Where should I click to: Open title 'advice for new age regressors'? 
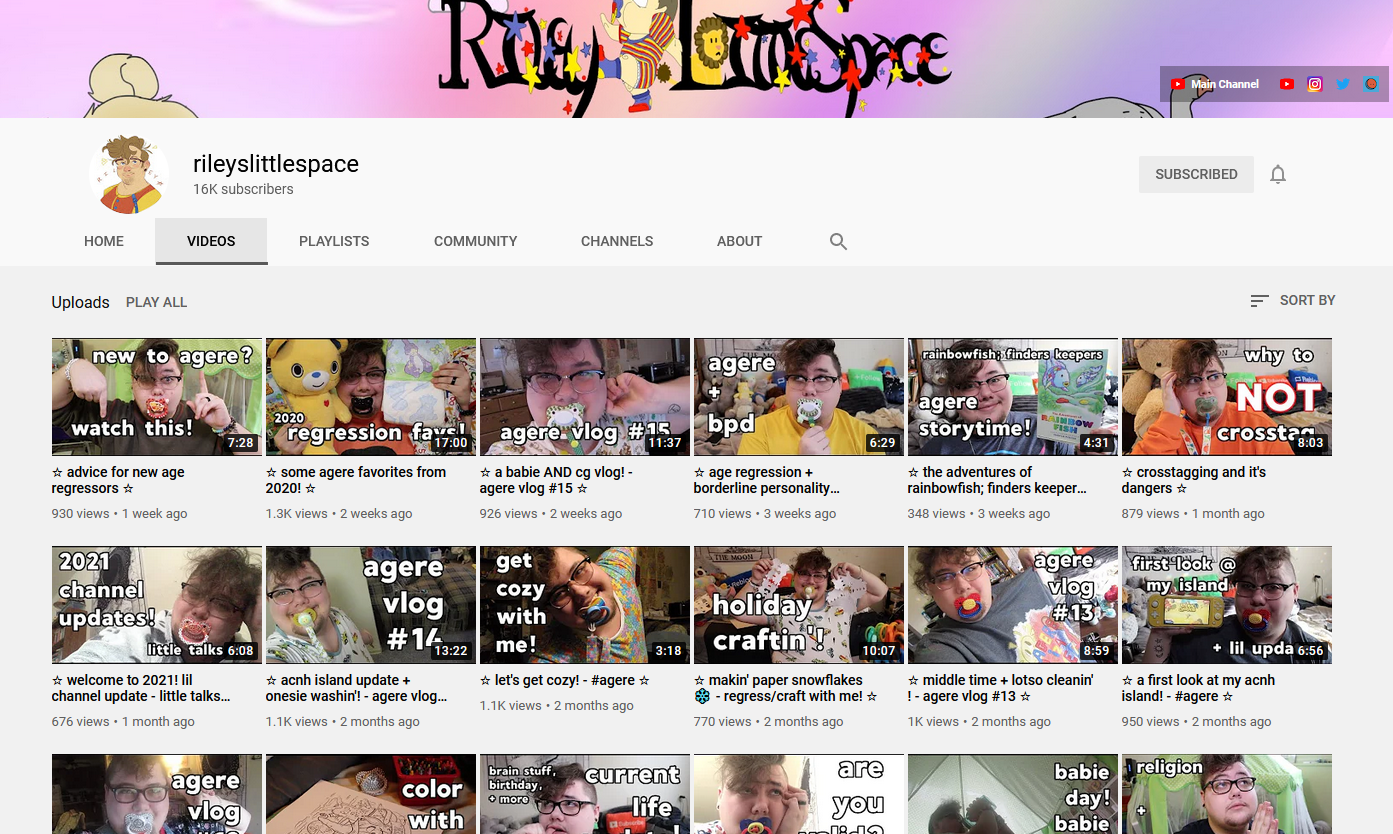click(x=118, y=480)
